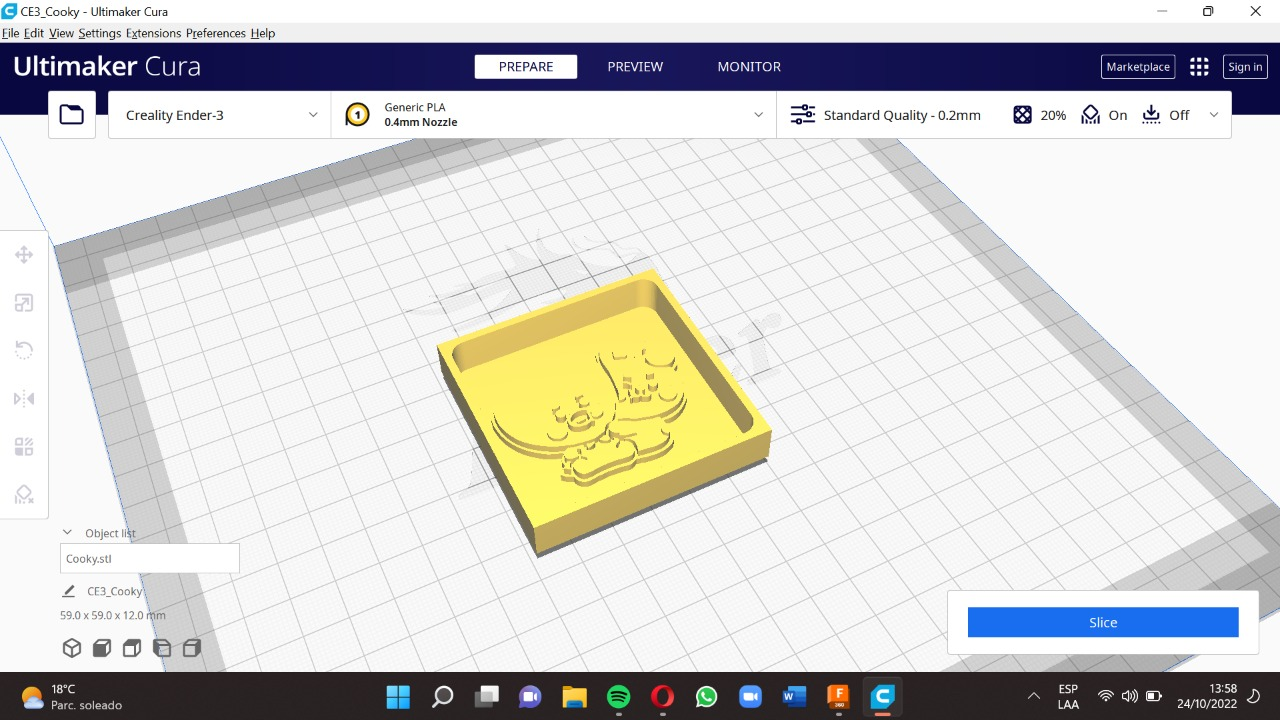The height and width of the screenshot is (720, 1280).
Task: Select the Mirror tool in left toolbar
Action: click(24, 399)
